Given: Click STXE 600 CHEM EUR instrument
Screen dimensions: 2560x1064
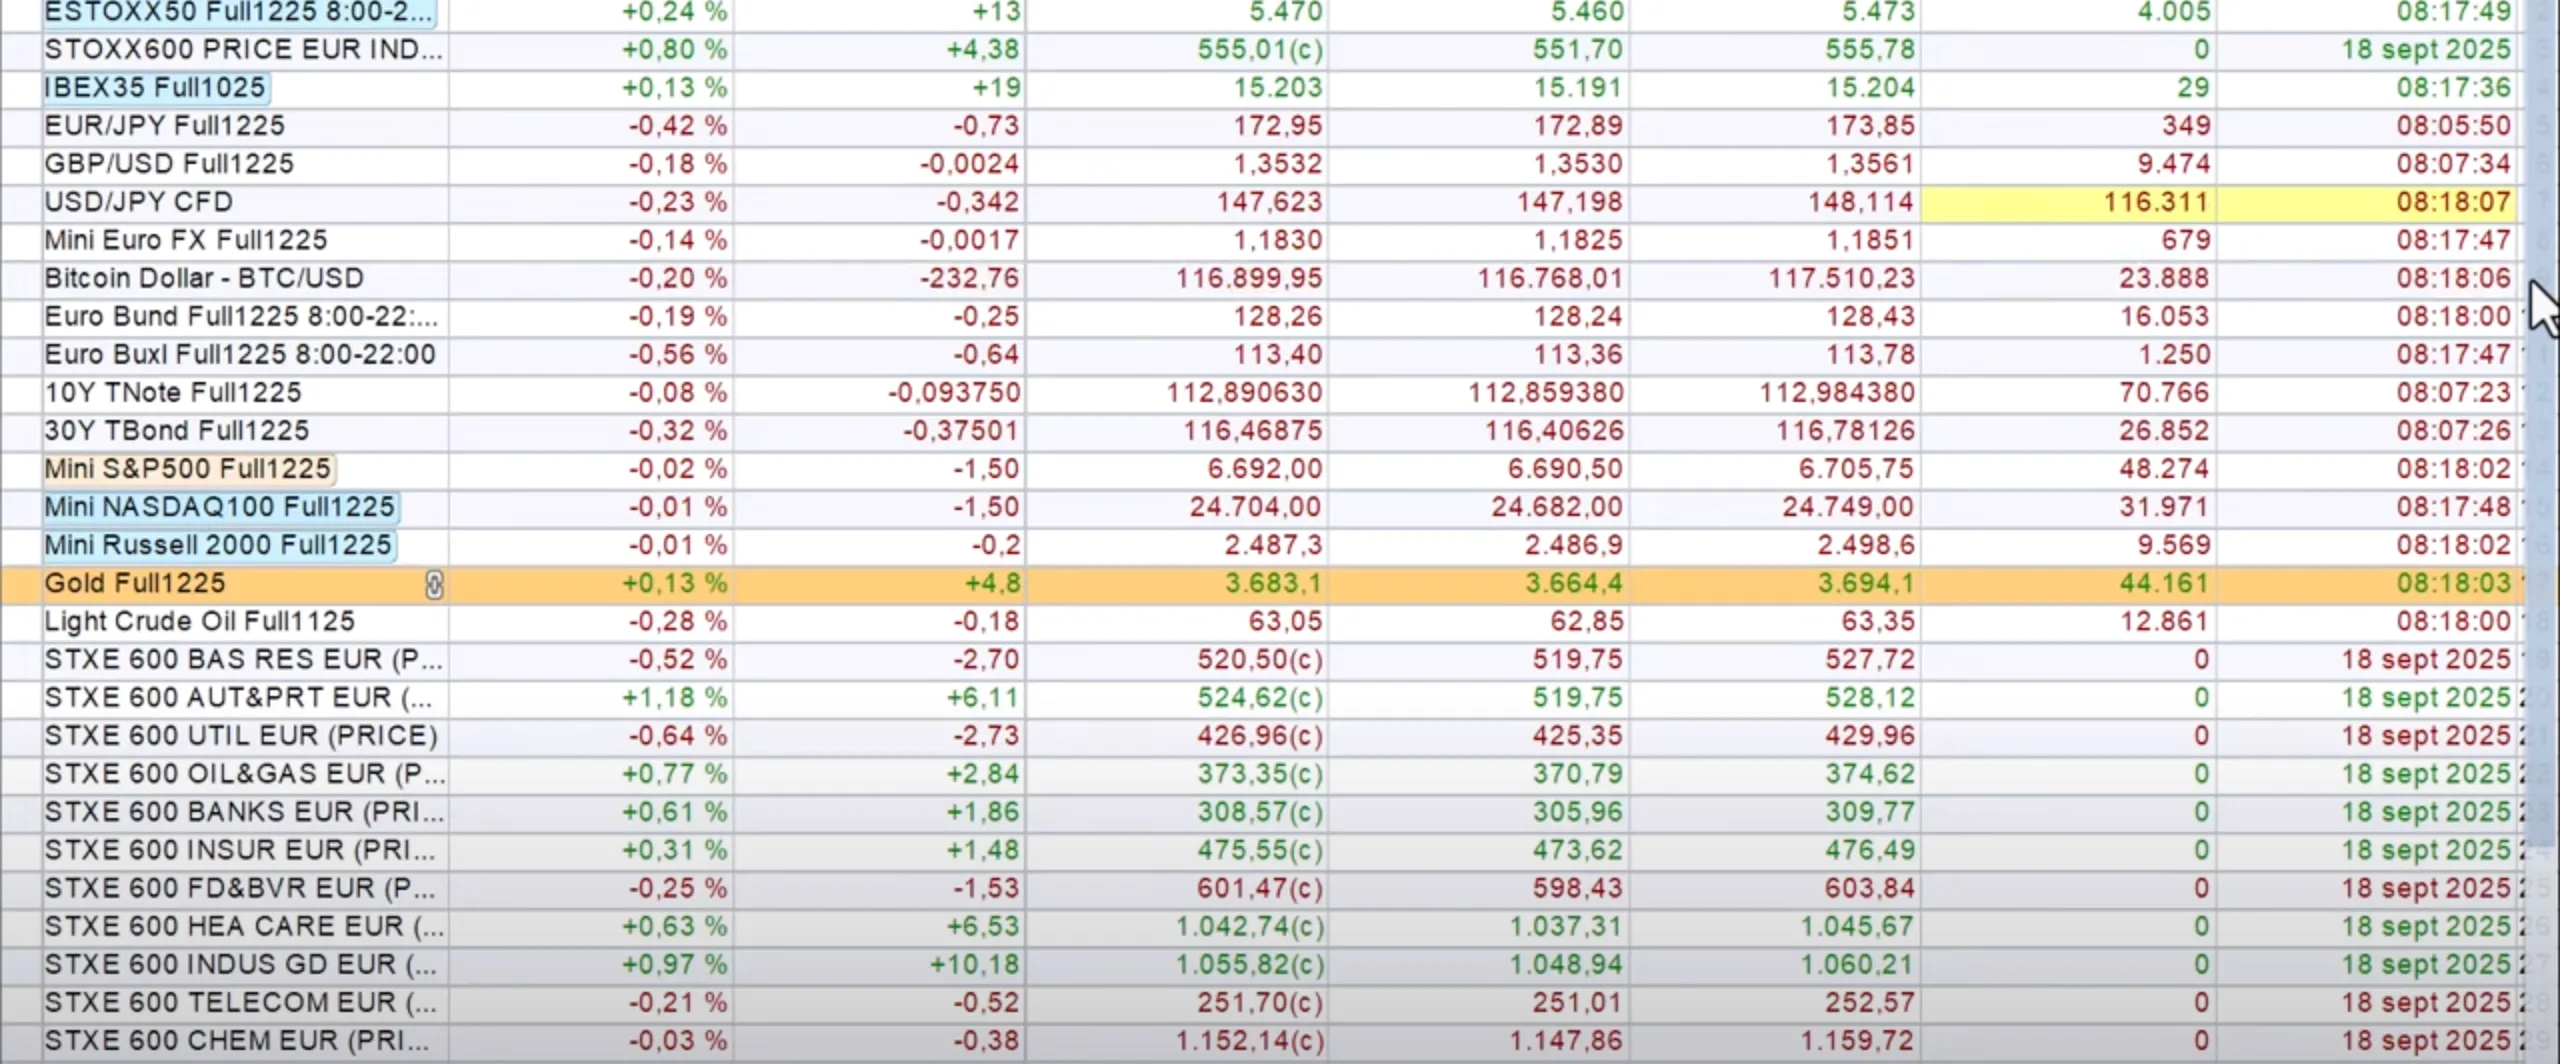Looking at the screenshot, I should [x=236, y=1041].
